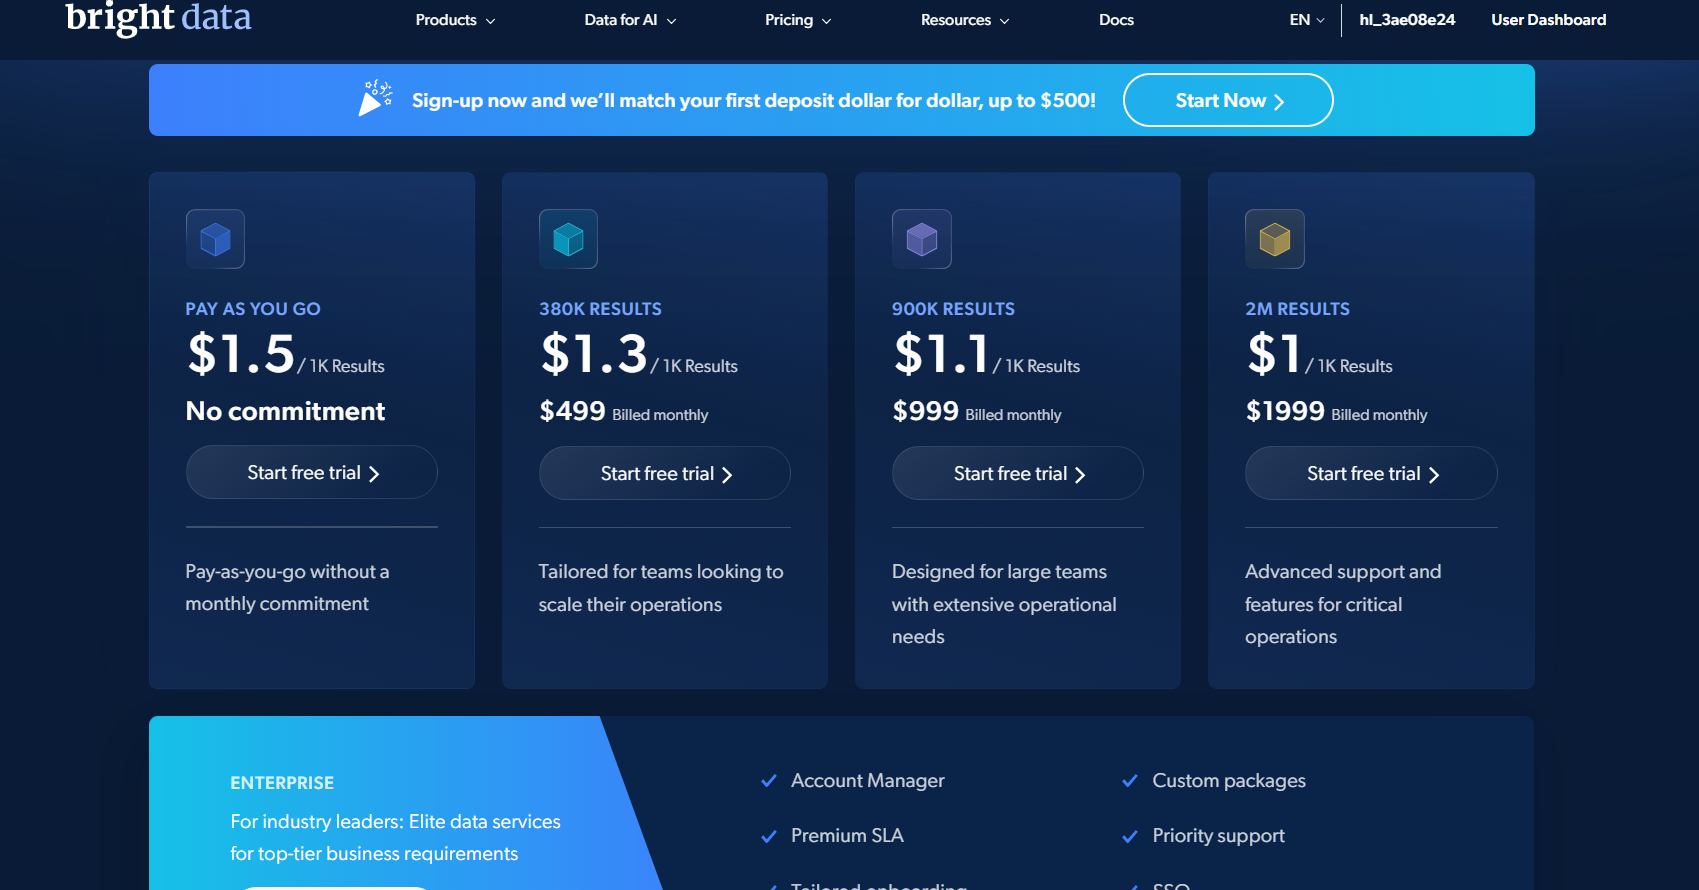
Task: Click the Premium SLA feature text
Action: (x=847, y=836)
